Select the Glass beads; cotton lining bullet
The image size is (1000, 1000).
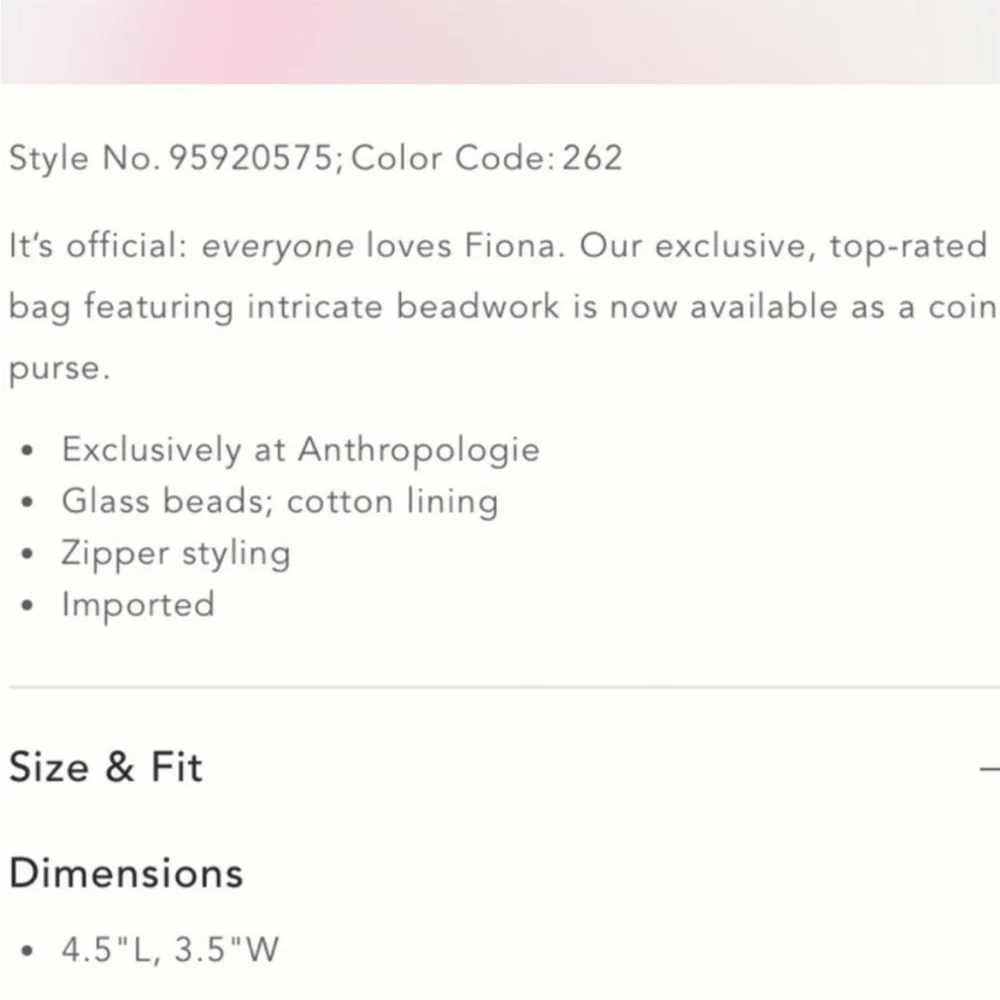(x=279, y=501)
